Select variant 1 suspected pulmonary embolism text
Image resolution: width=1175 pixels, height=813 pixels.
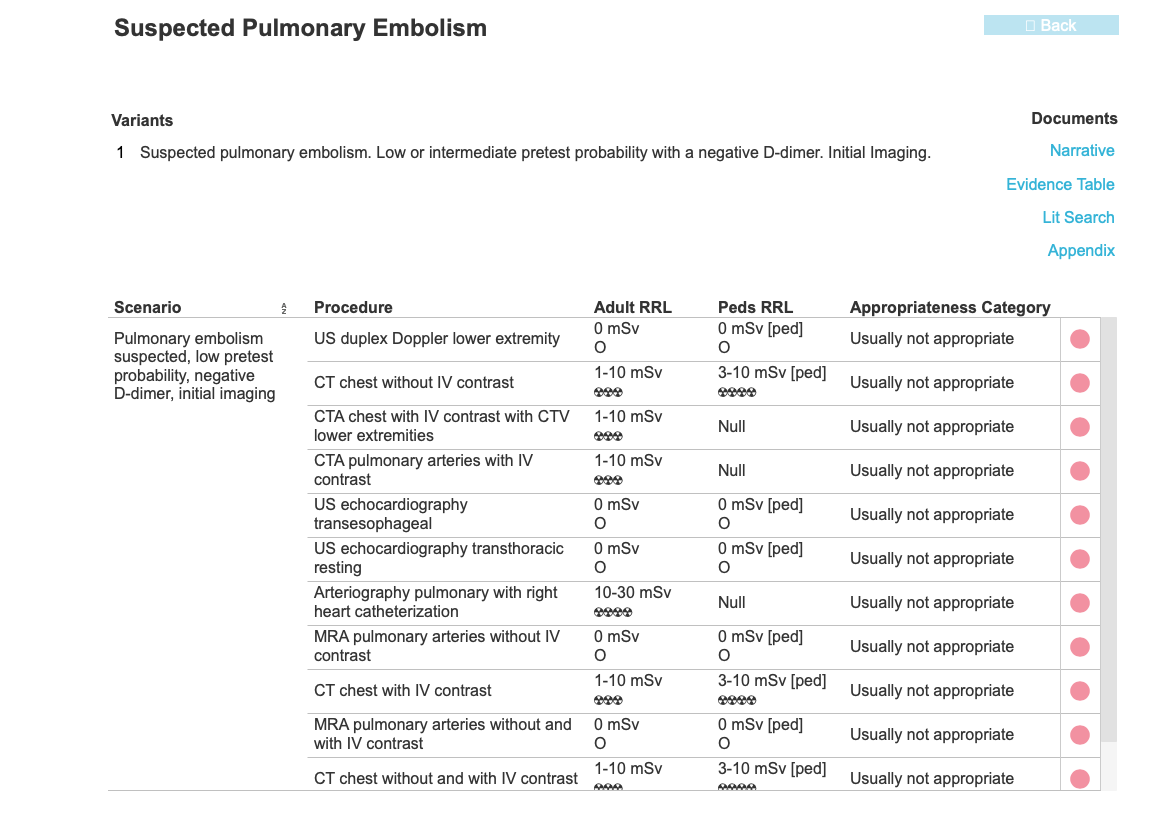coord(535,153)
